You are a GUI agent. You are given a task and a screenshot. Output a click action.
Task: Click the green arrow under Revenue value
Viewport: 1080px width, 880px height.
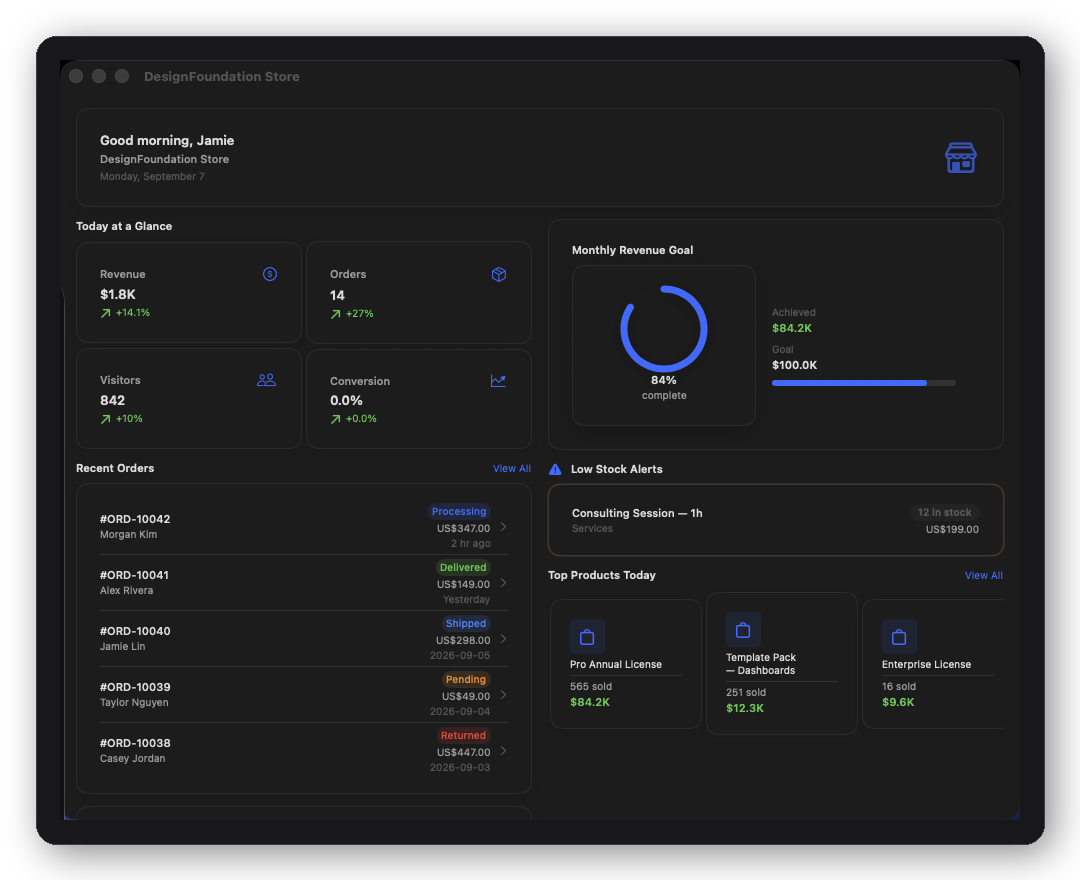tap(105, 313)
